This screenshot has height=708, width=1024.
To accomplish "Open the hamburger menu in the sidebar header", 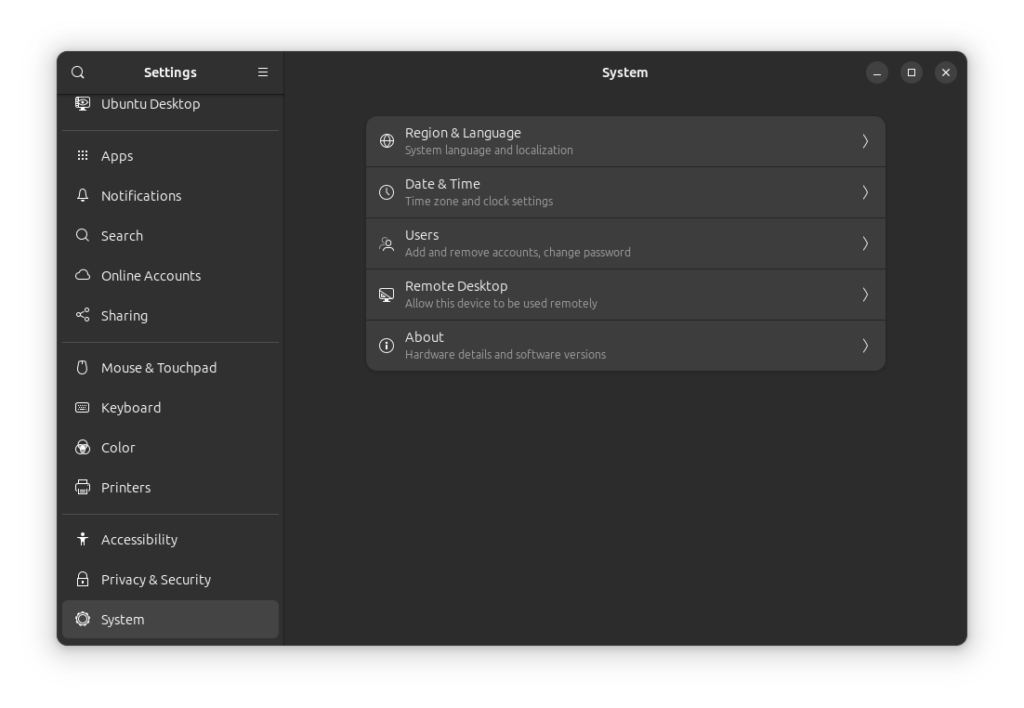I will 263,72.
